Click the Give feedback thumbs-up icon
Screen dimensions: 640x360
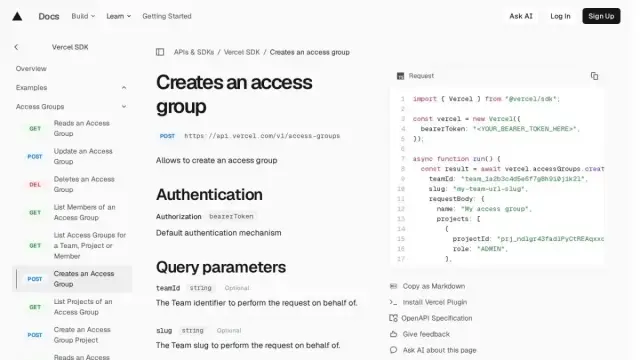393,334
